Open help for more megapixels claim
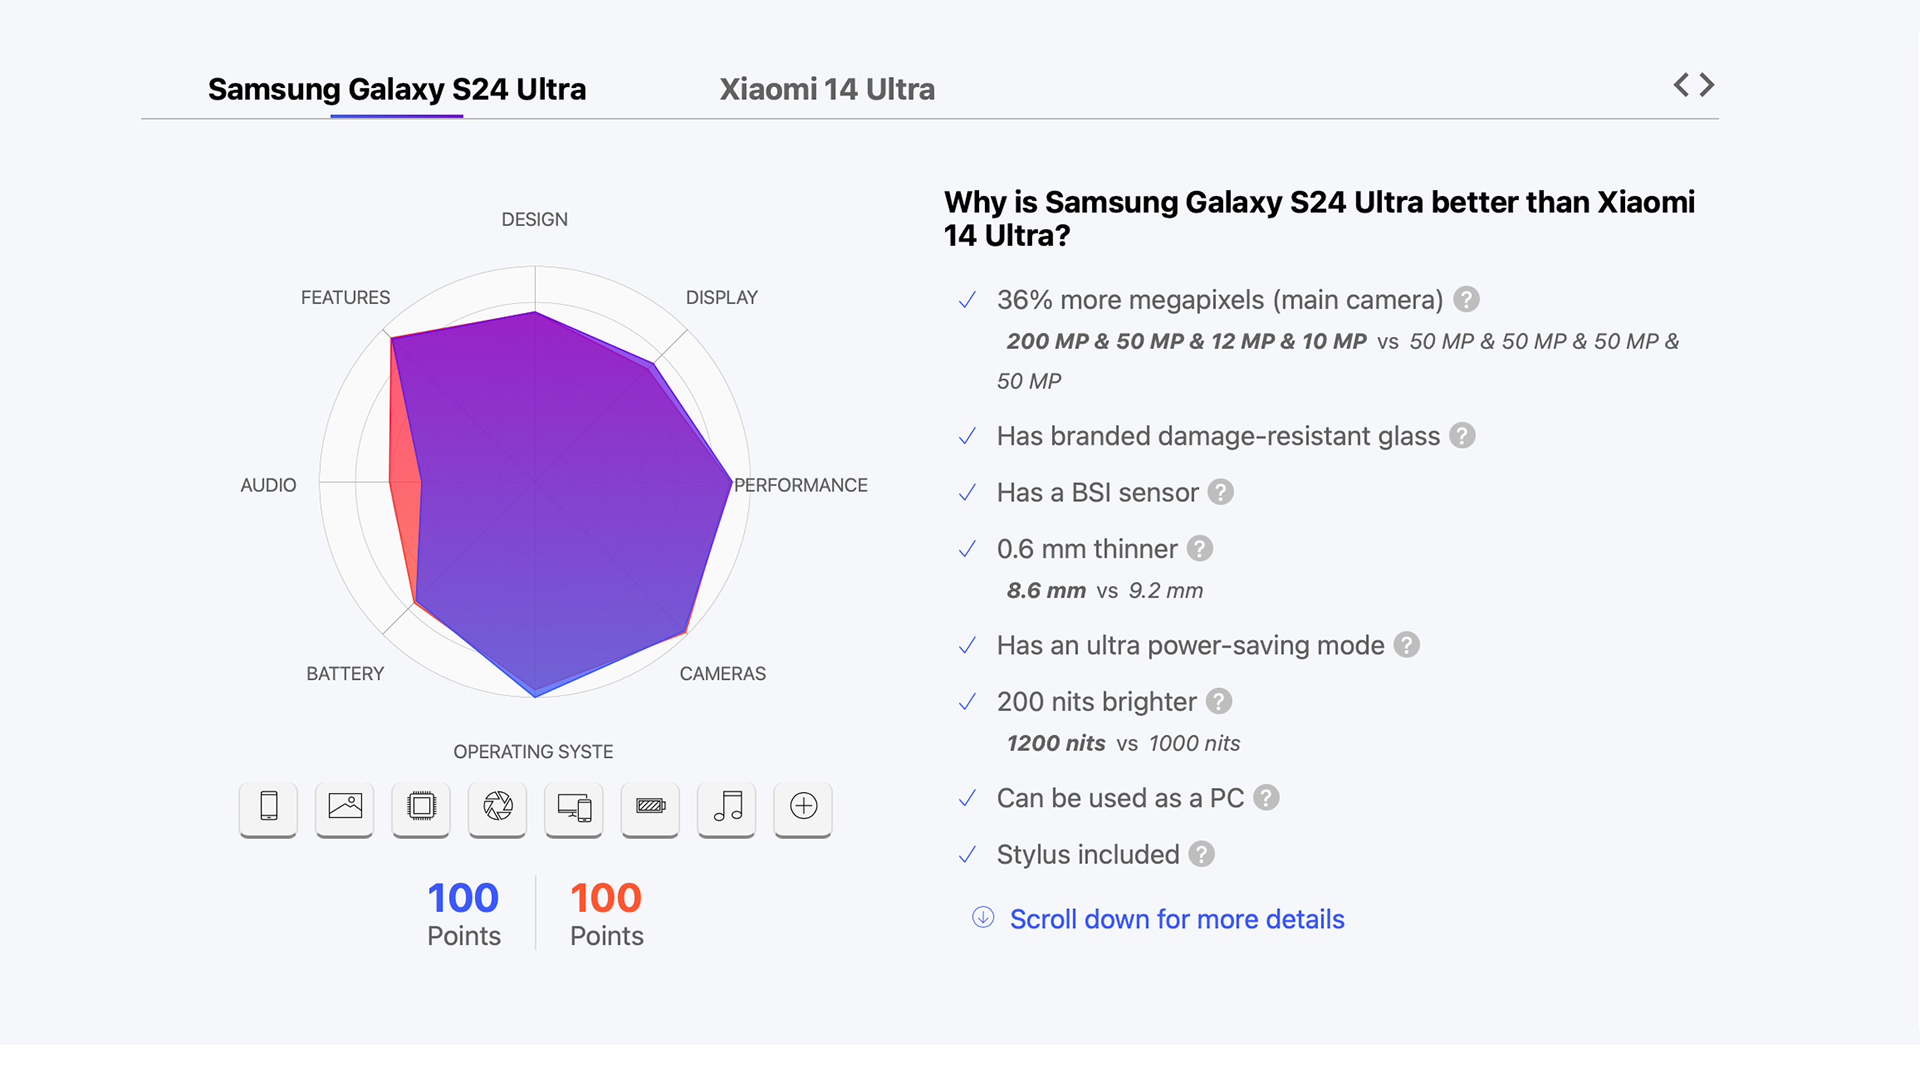Screen dimensions: 1920x1073 pos(1466,299)
